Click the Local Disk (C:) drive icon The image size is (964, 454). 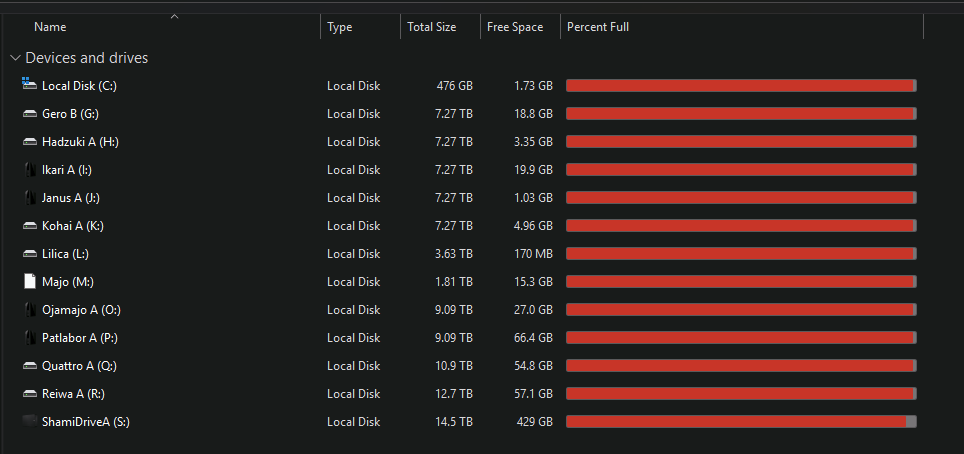(x=30, y=84)
